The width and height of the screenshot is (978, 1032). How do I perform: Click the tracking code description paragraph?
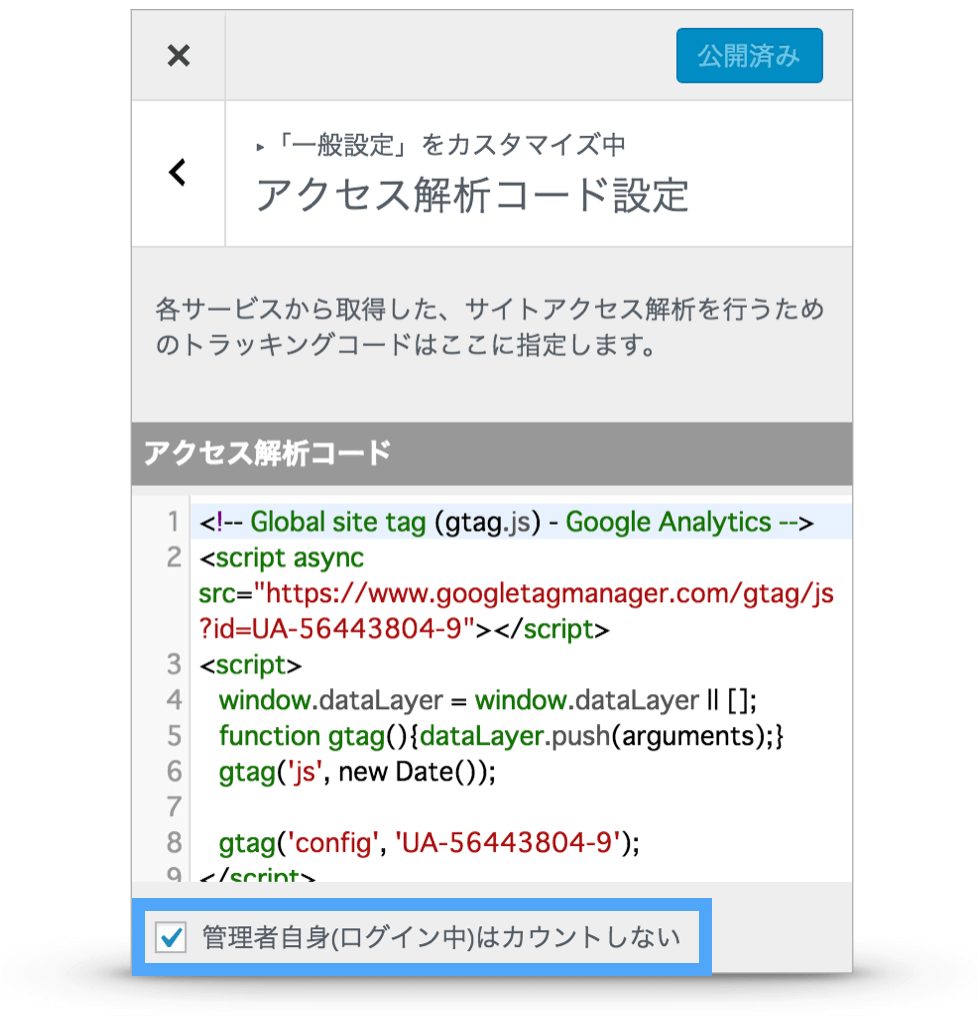(490, 326)
